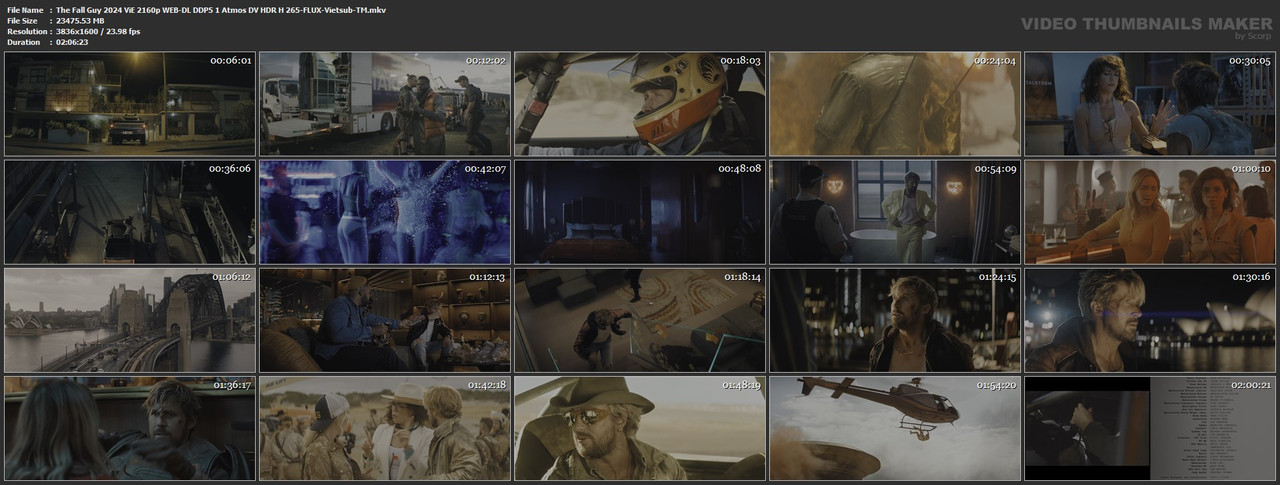Click the harbour bridge thumbnail at 01:06:12

tap(129, 320)
